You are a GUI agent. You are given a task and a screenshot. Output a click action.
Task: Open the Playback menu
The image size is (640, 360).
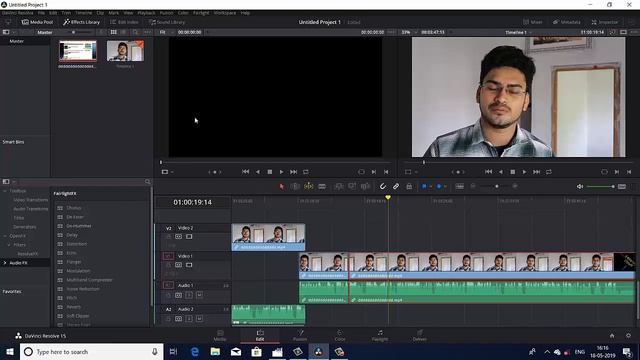pos(146,13)
